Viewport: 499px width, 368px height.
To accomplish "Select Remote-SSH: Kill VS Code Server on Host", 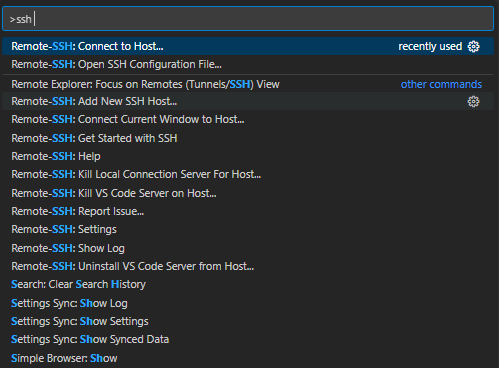I will point(248,193).
